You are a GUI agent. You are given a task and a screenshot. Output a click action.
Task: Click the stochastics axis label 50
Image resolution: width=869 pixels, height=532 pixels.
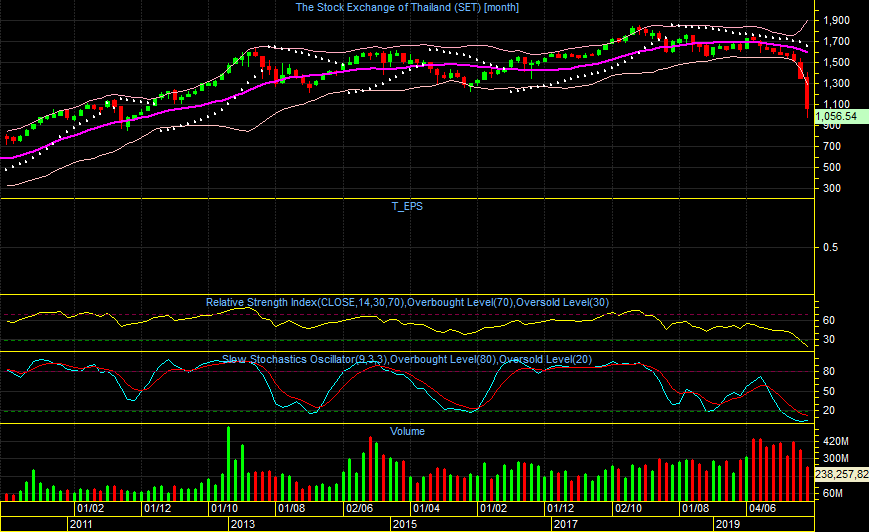click(829, 391)
